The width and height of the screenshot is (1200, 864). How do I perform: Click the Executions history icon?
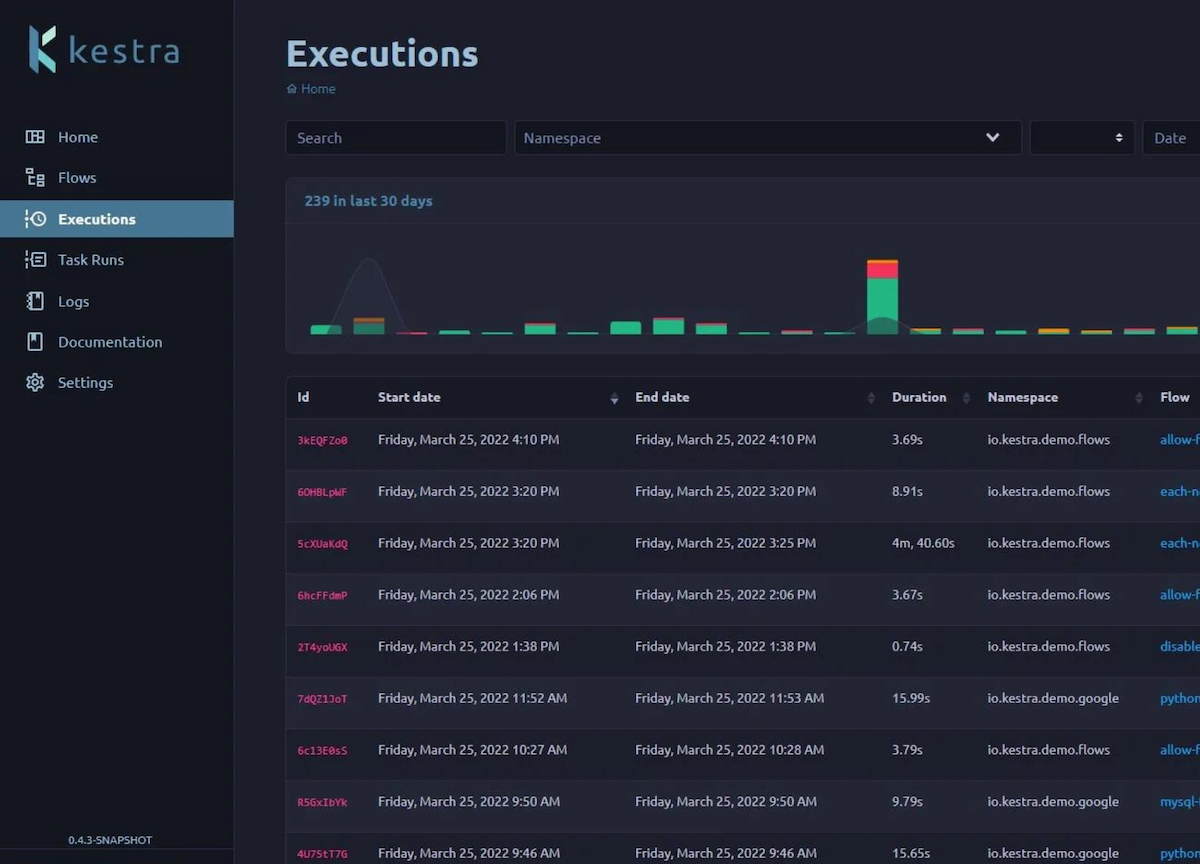click(x=35, y=219)
